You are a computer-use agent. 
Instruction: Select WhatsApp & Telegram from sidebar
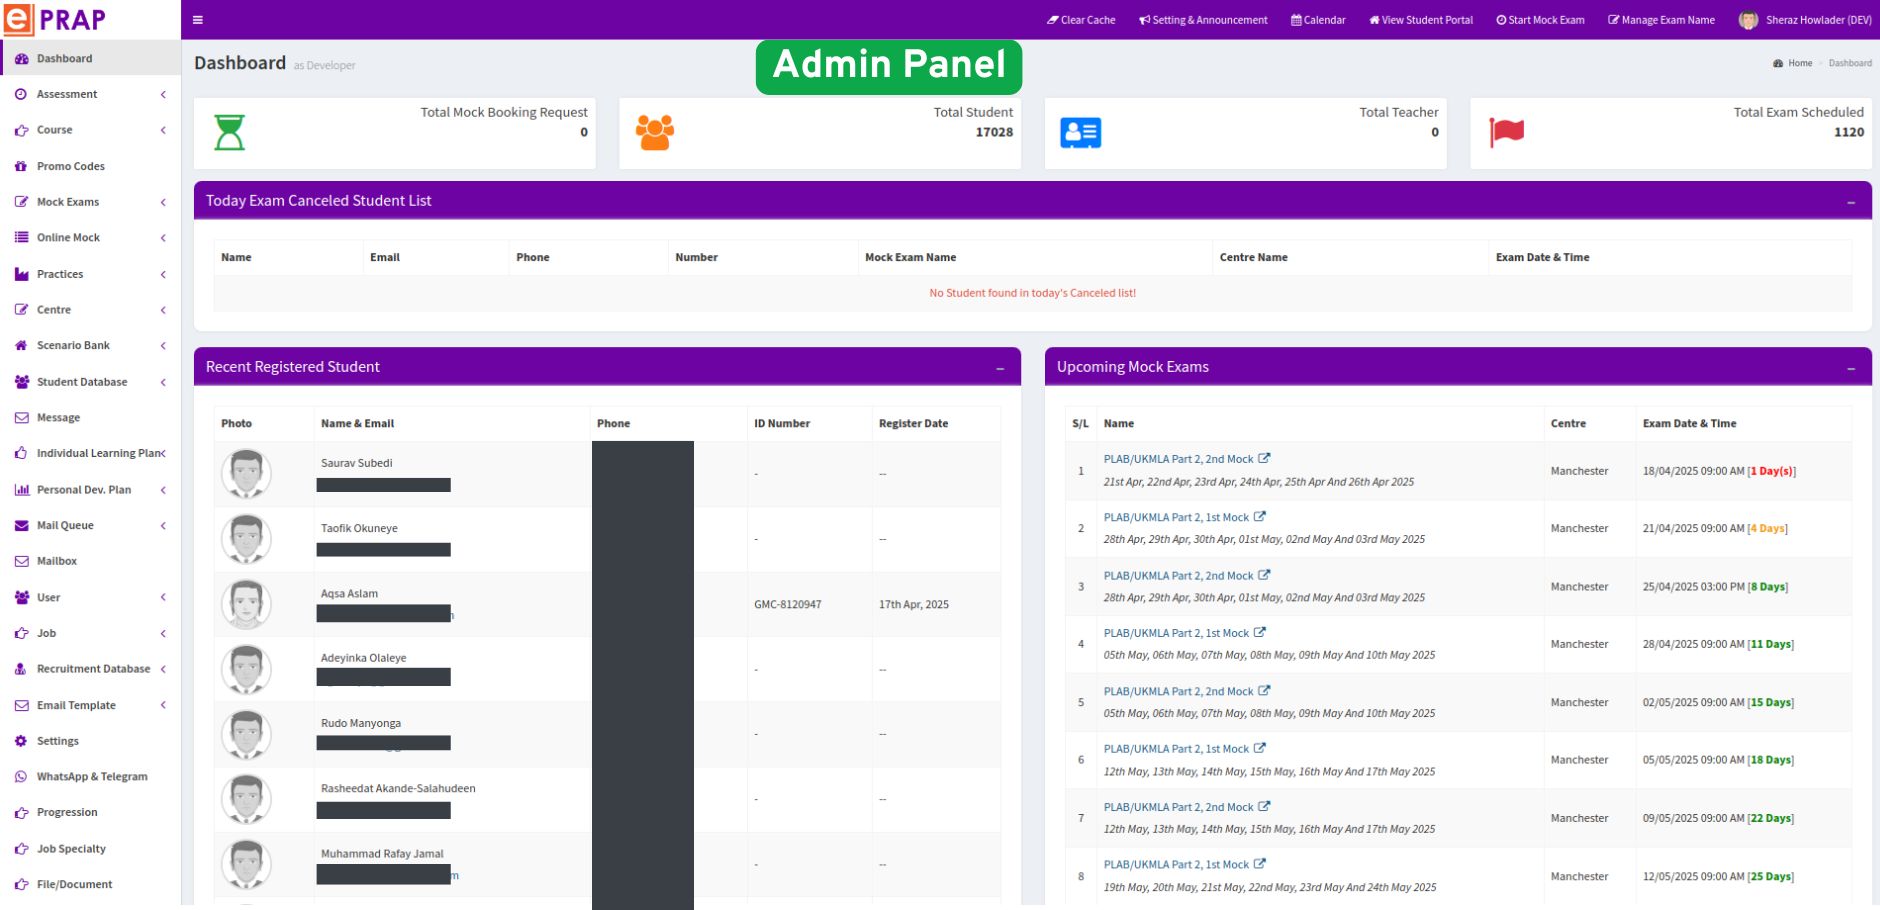click(x=92, y=777)
